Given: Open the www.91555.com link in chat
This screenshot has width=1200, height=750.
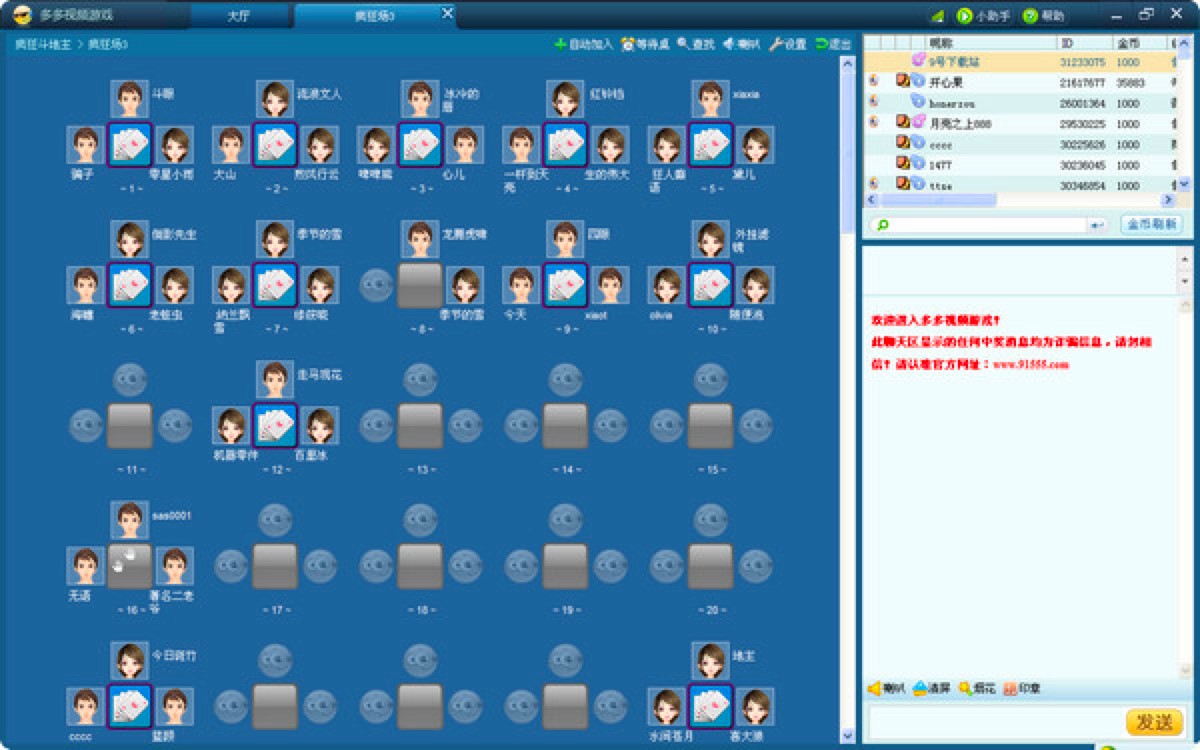Looking at the screenshot, I should click(x=1030, y=364).
